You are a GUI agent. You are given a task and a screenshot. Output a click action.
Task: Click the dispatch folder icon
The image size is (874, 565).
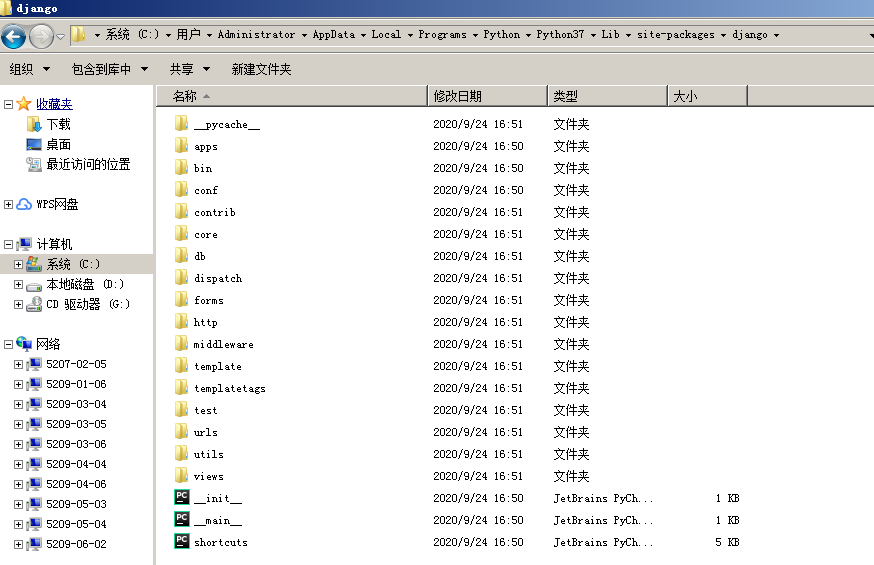(181, 278)
